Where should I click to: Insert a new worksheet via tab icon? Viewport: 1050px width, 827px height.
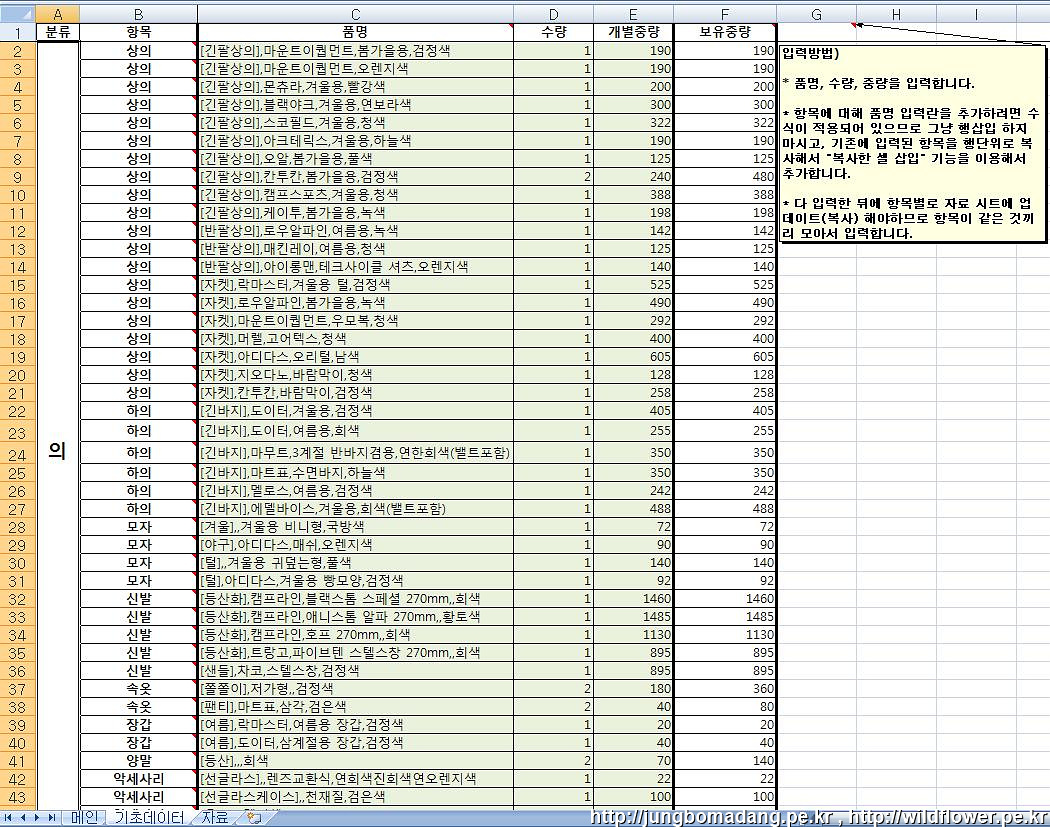coord(255,818)
